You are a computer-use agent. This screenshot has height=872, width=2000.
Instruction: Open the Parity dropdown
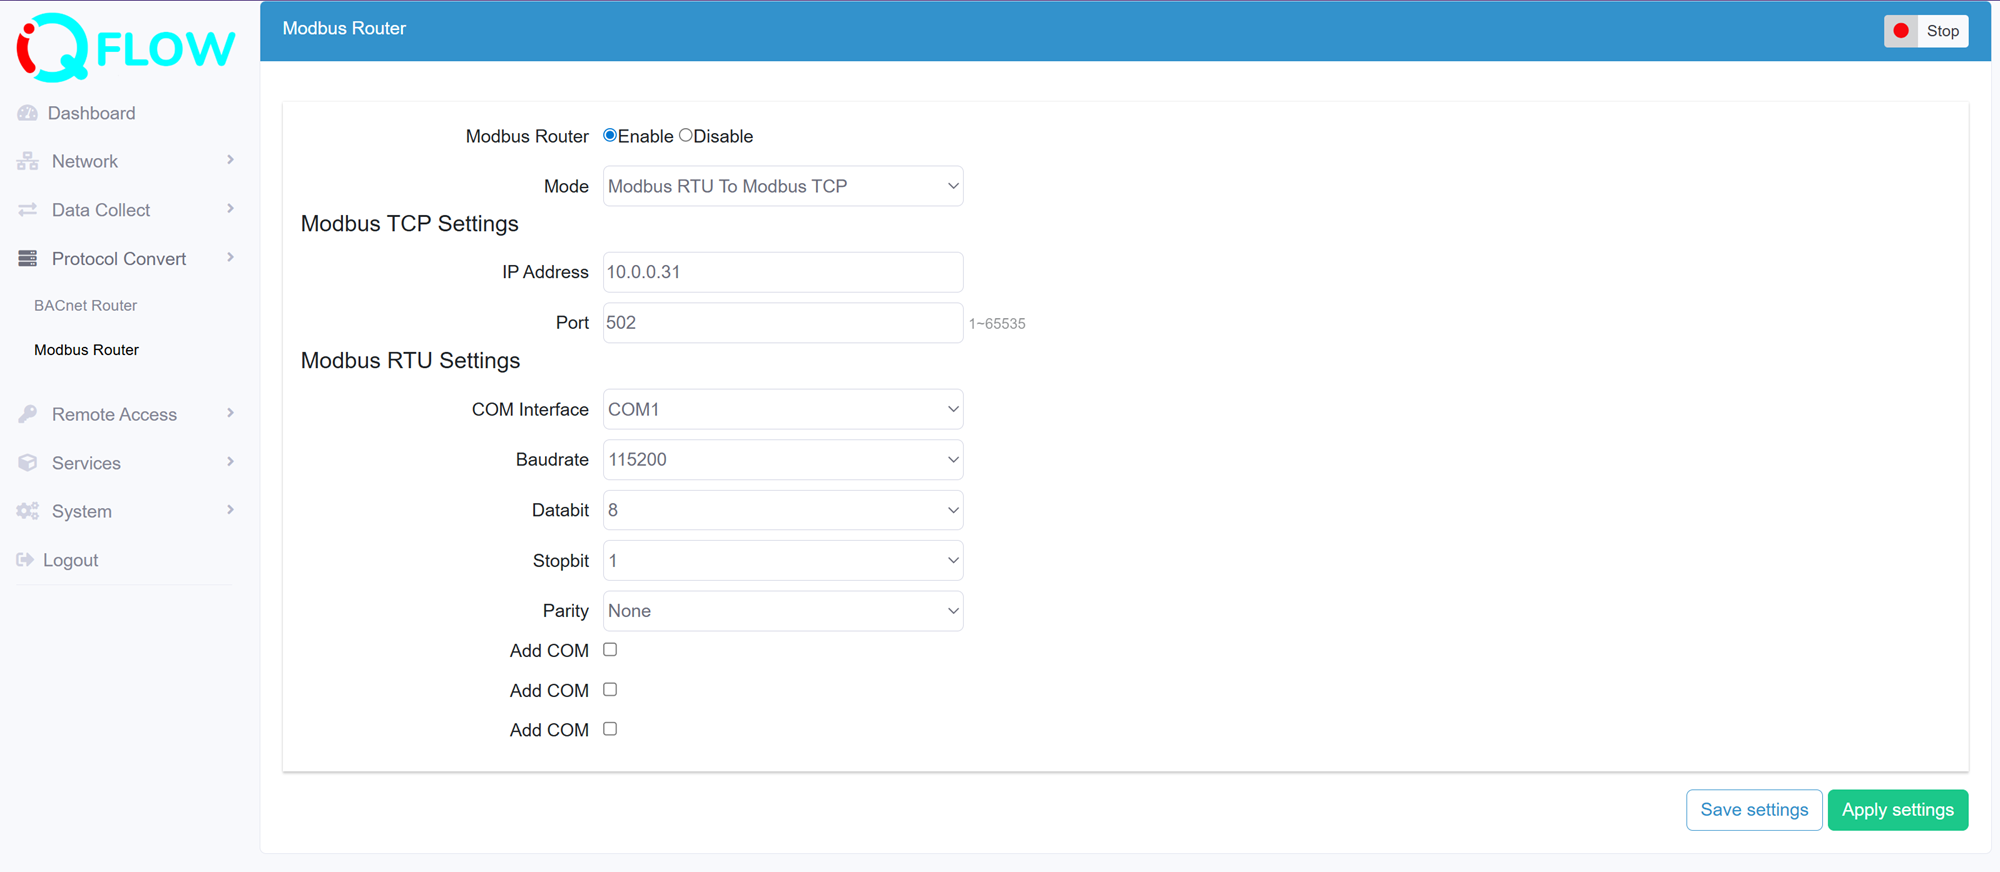[x=783, y=611]
